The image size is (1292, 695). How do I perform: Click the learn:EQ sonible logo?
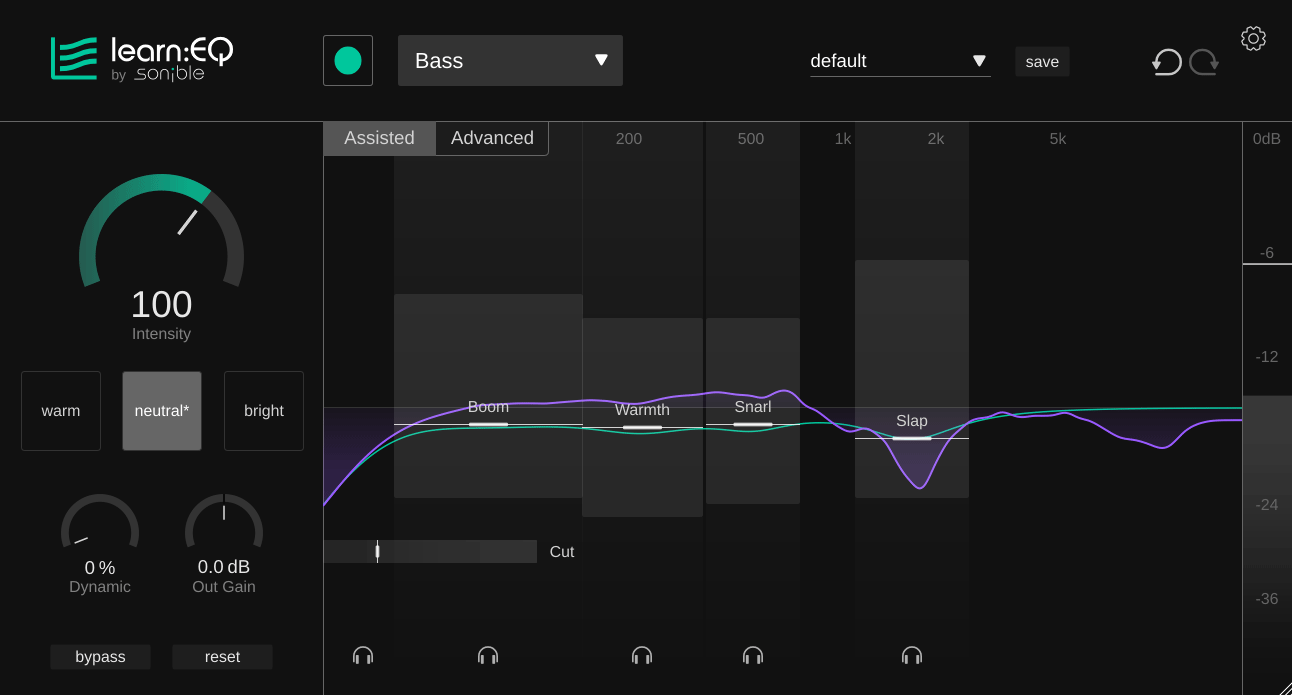coord(142,59)
